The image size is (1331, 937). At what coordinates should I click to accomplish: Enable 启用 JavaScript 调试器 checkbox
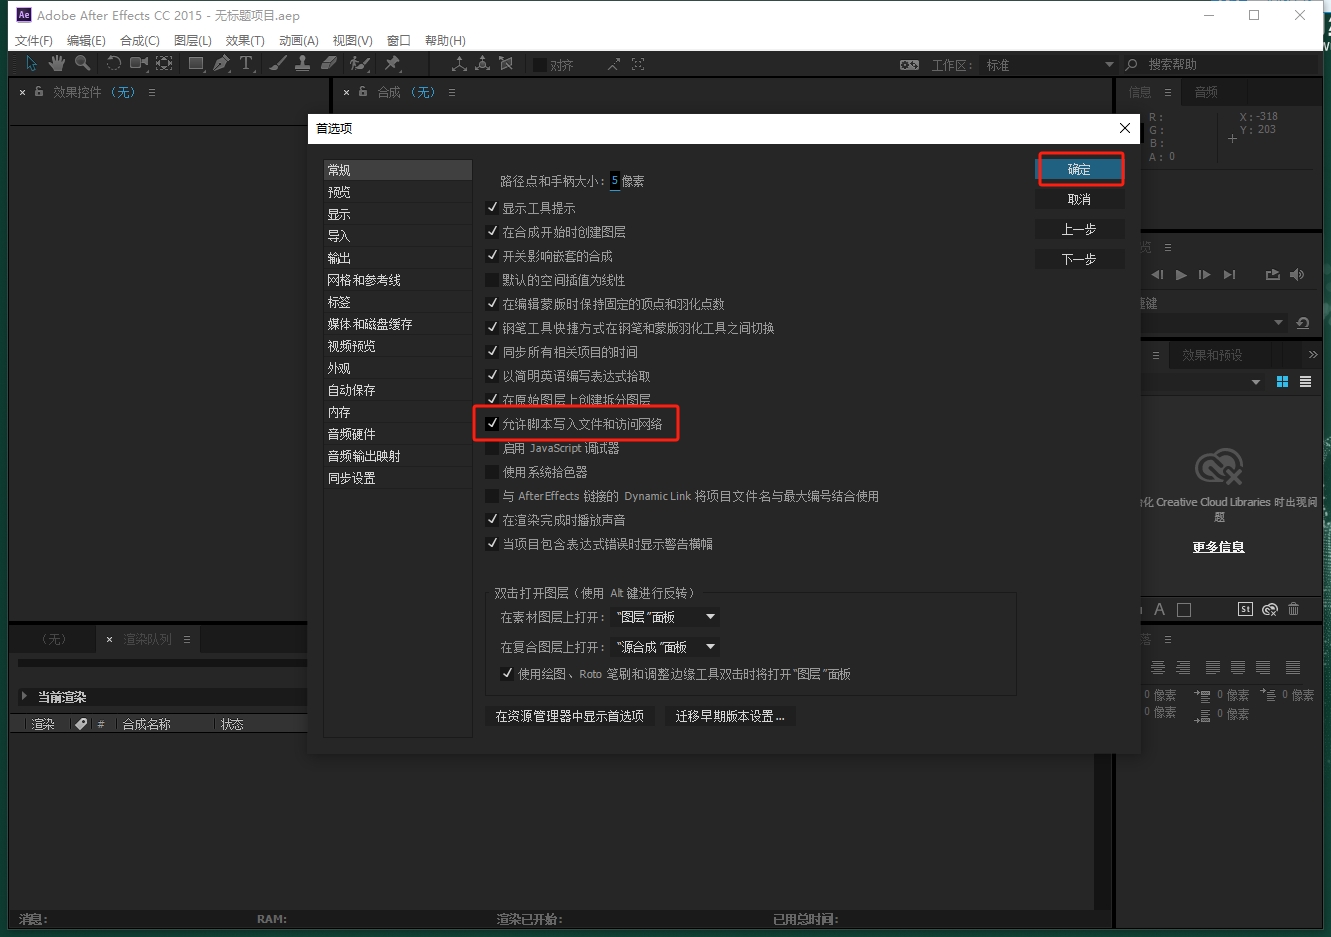click(x=492, y=448)
